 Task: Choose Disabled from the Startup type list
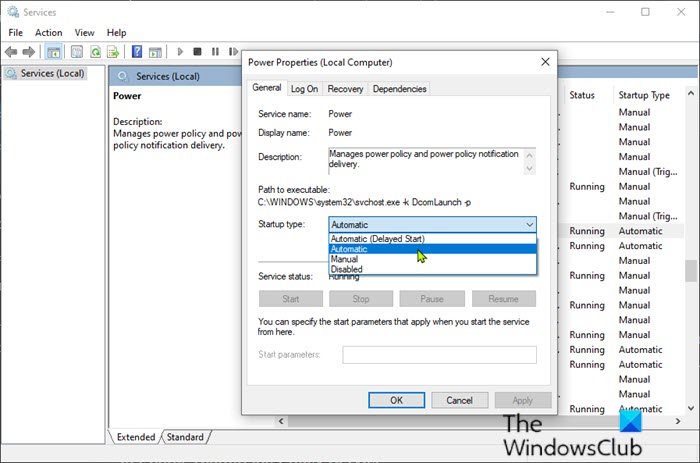point(433,269)
